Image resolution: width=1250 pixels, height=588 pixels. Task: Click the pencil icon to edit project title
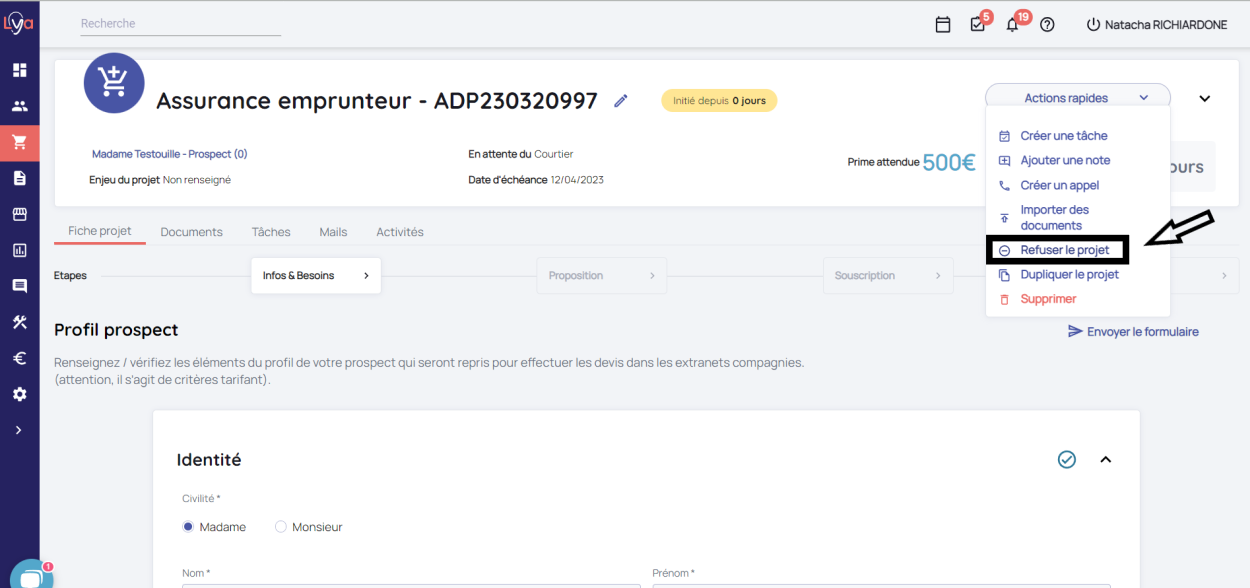[621, 101]
